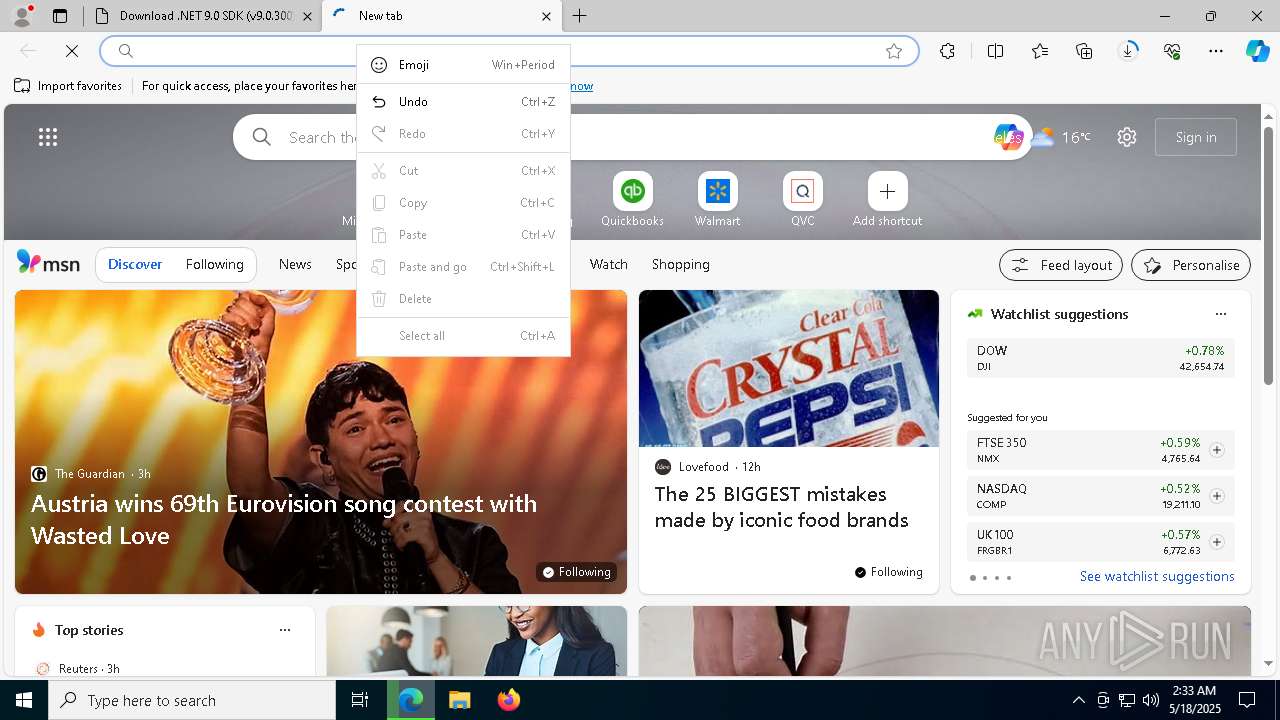The height and width of the screenshot is (720, 1280).
Task: Open Firefox from the taskbar
Action: 509,700
